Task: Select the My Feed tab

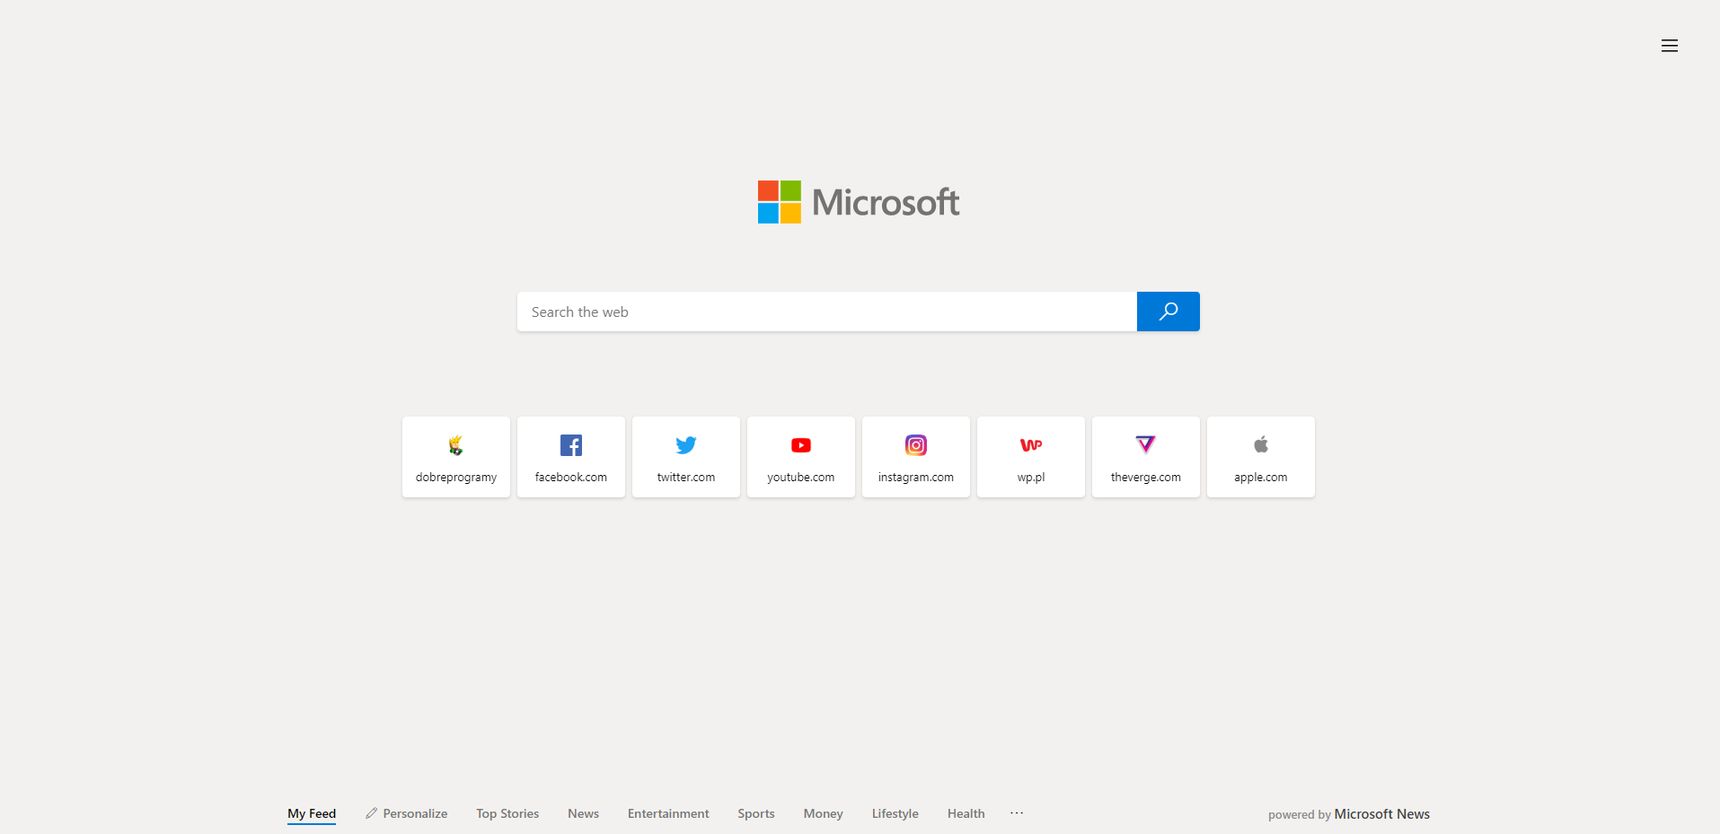Action: [x=312, y=813]
